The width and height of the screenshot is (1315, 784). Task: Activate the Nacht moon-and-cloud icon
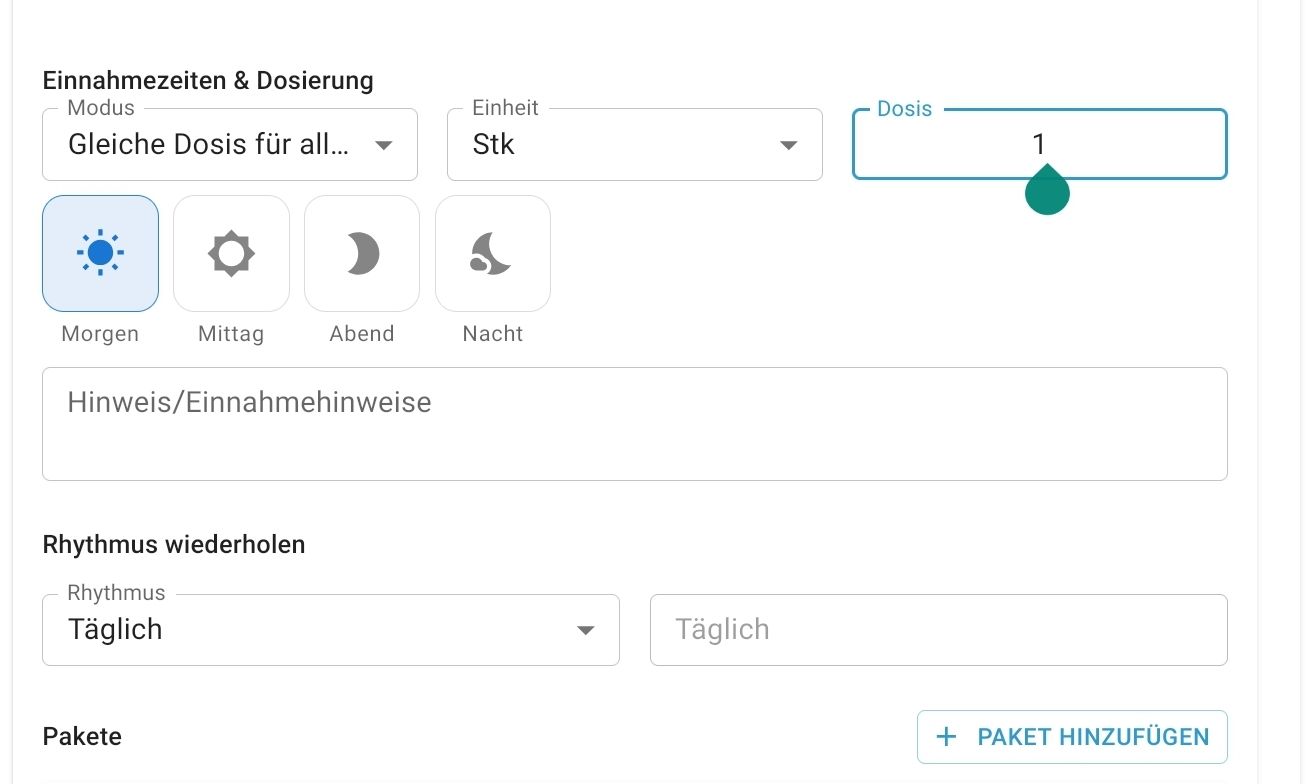[x=492, y=253]
